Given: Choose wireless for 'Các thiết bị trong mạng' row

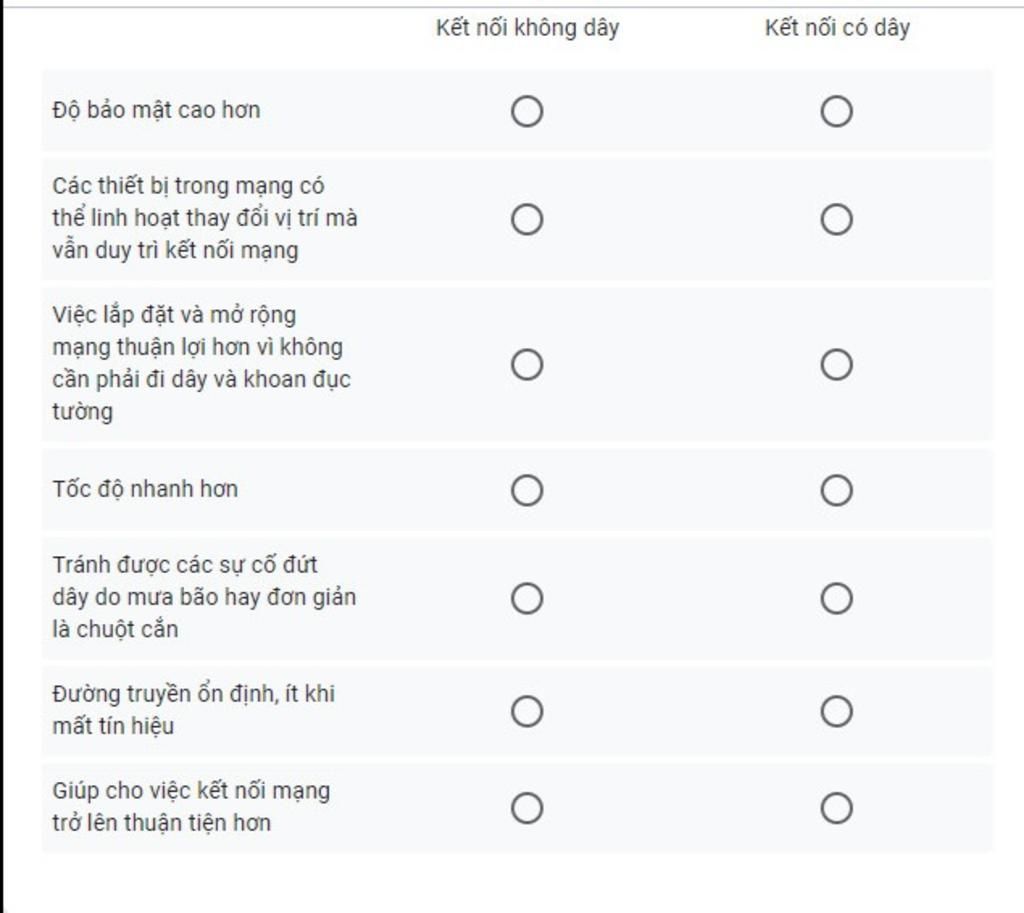Looking at the screenshot, I should pyautogui.click(x=527, y=219).
